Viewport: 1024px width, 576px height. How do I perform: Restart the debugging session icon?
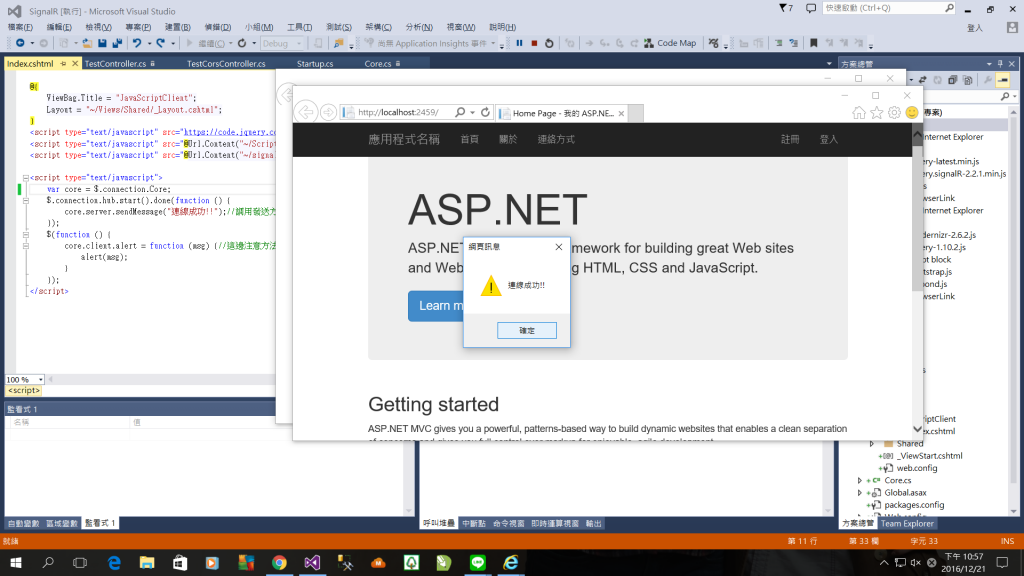[549, 43]
